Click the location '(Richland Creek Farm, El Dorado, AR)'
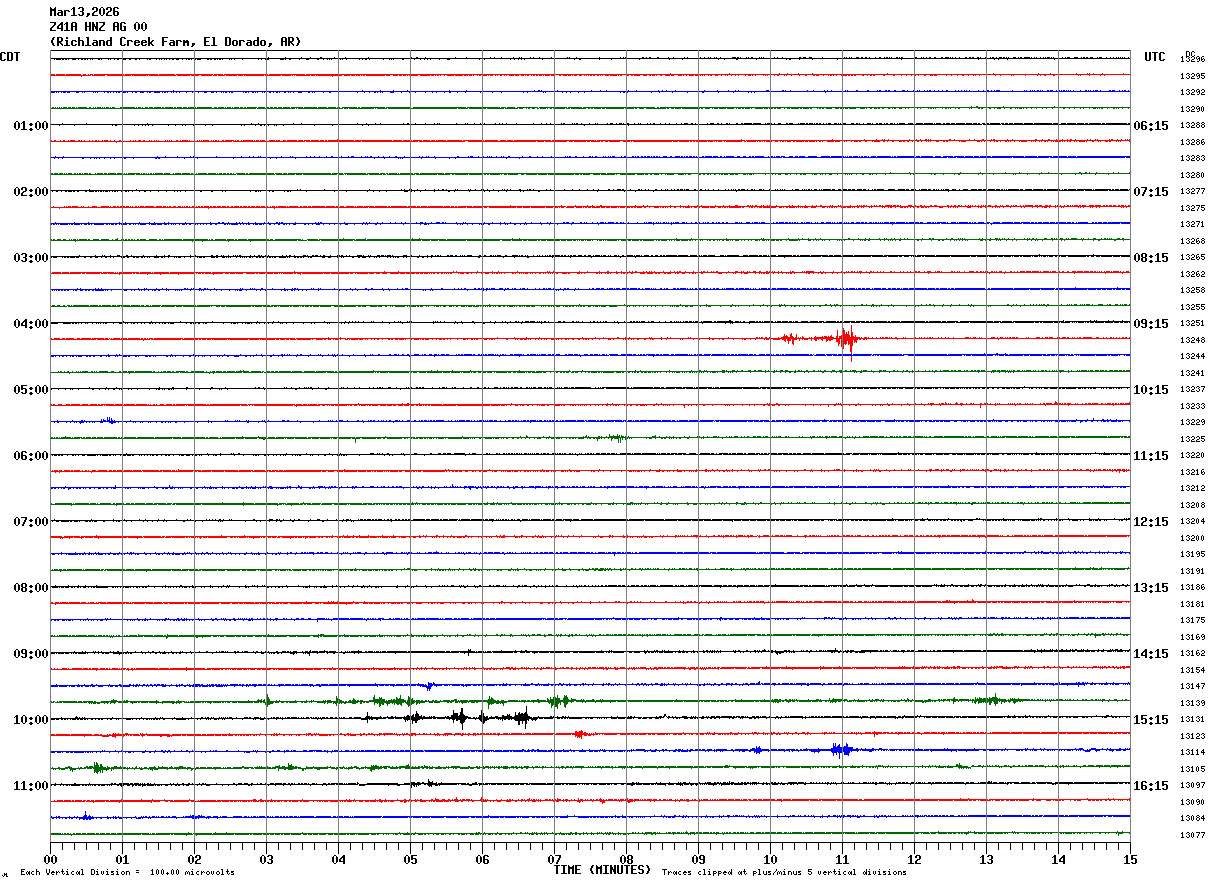Viewport: 1210px width, 886px height. tap(175, 42)
